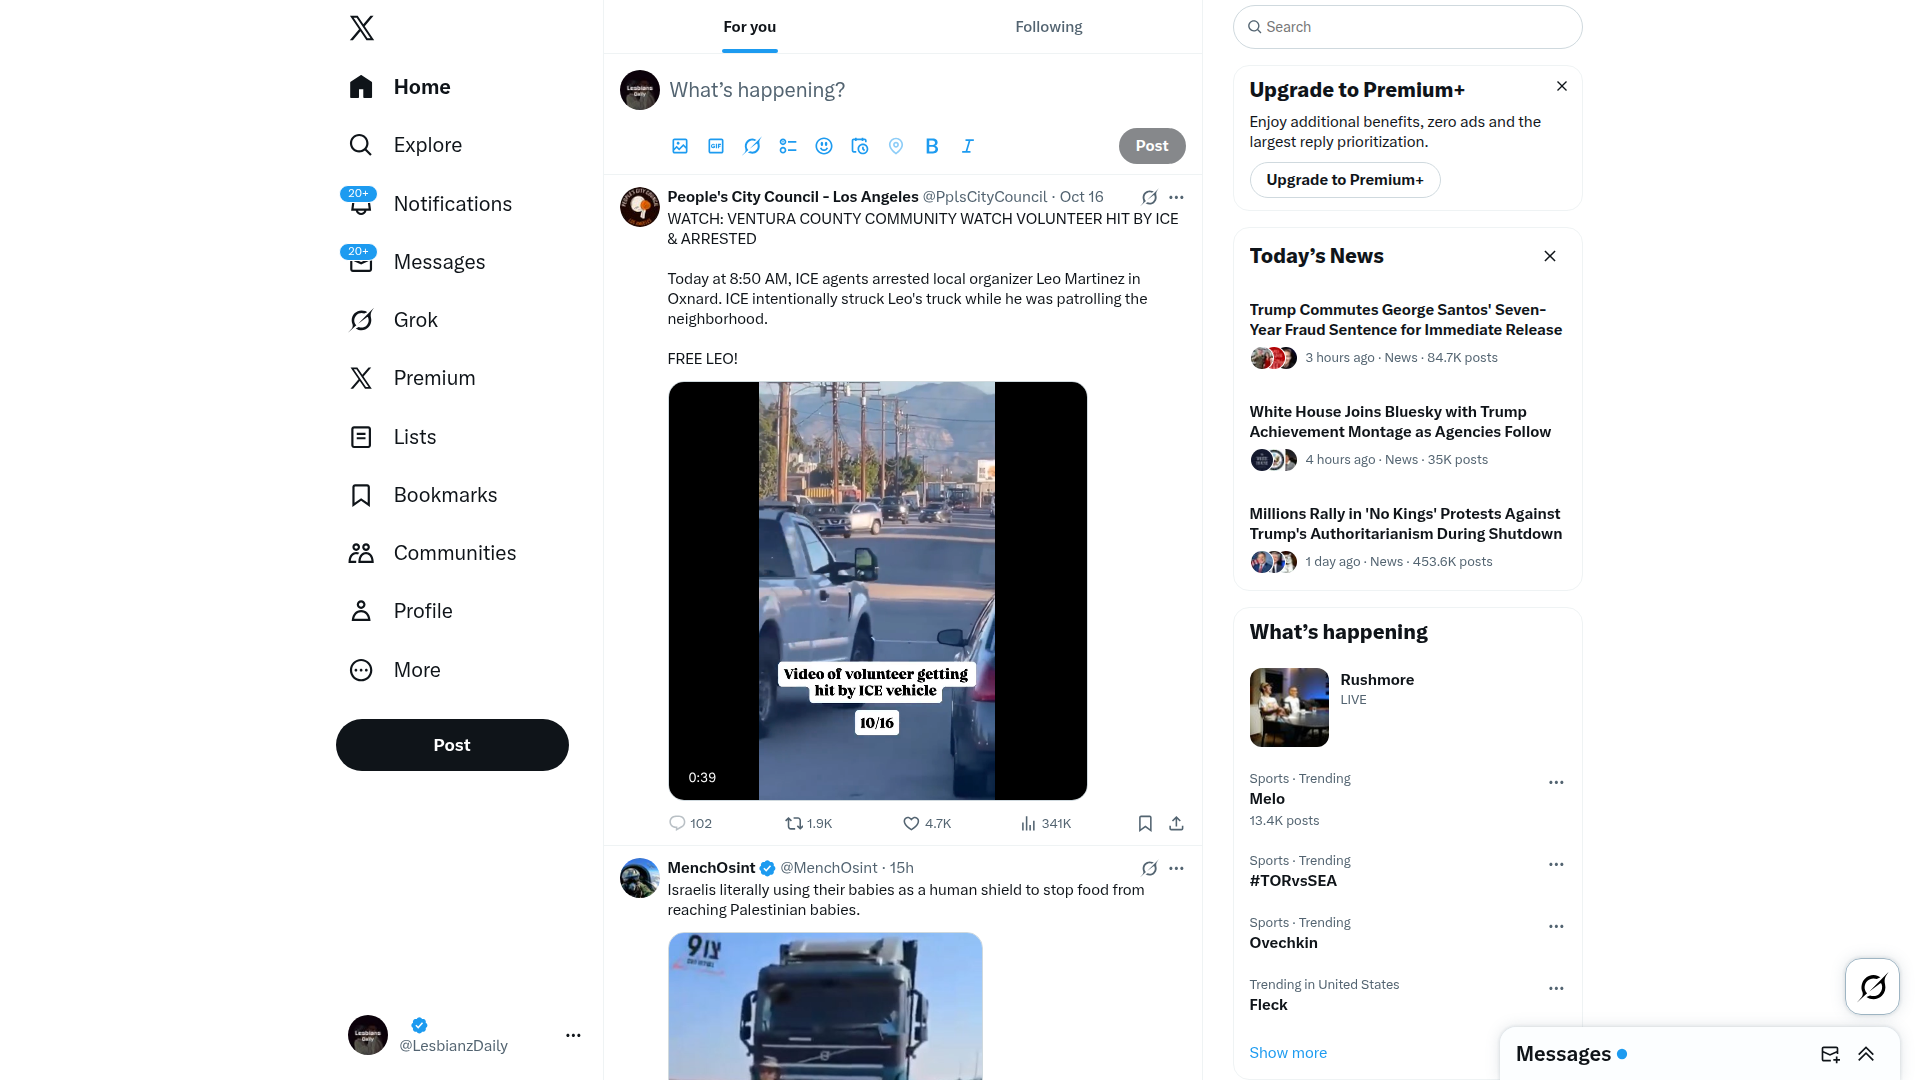
Task: Click the Upgrade to Premium+ button
Action: pos(1345,180)
